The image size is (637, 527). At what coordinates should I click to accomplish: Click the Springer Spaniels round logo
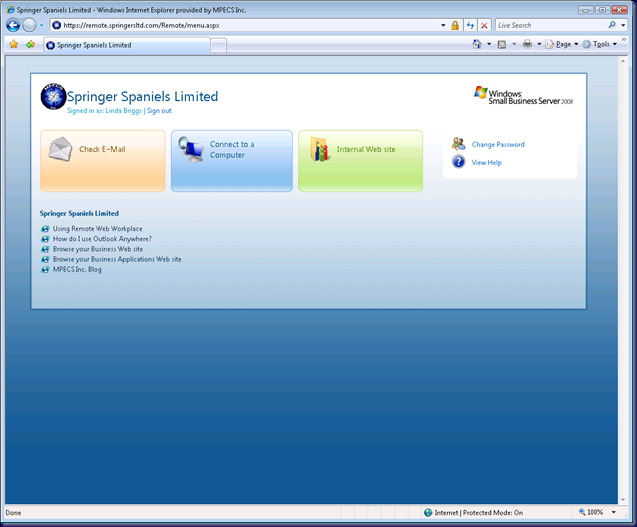[53, 96]
